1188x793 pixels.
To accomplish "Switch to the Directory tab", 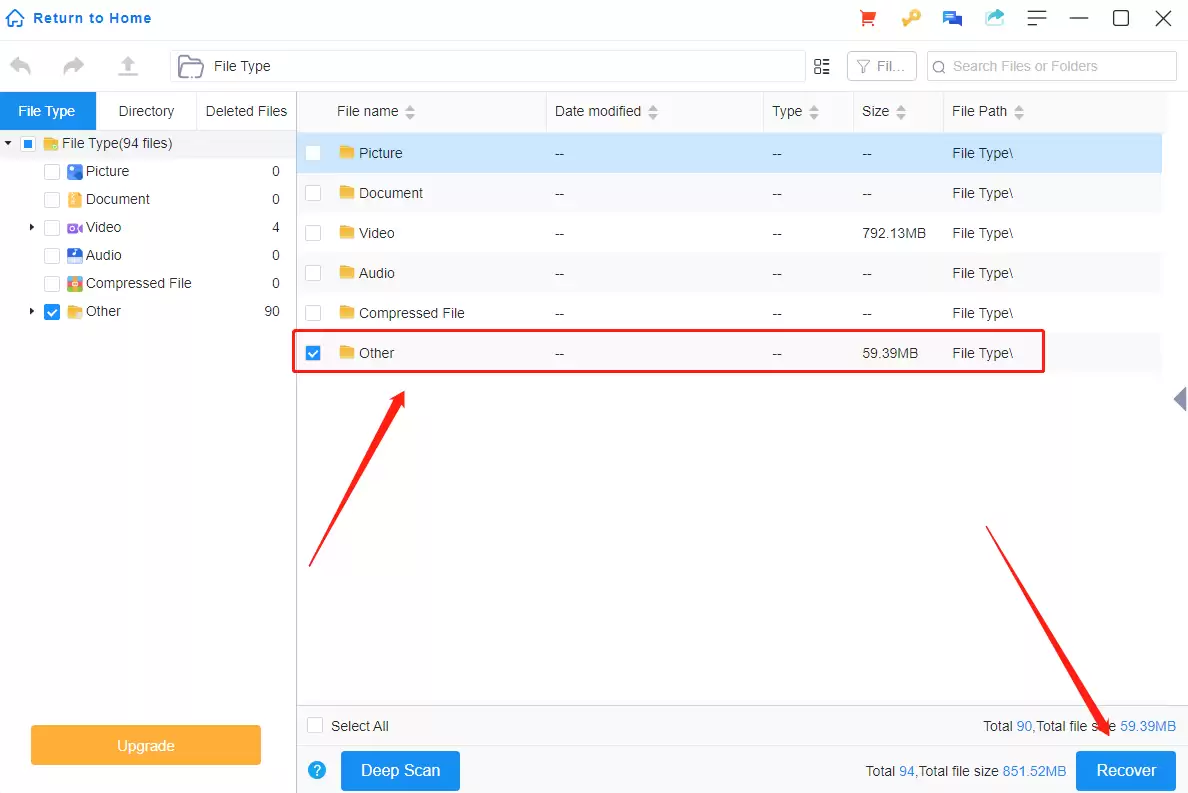I will pyautogui.click(x=146, y=111).
